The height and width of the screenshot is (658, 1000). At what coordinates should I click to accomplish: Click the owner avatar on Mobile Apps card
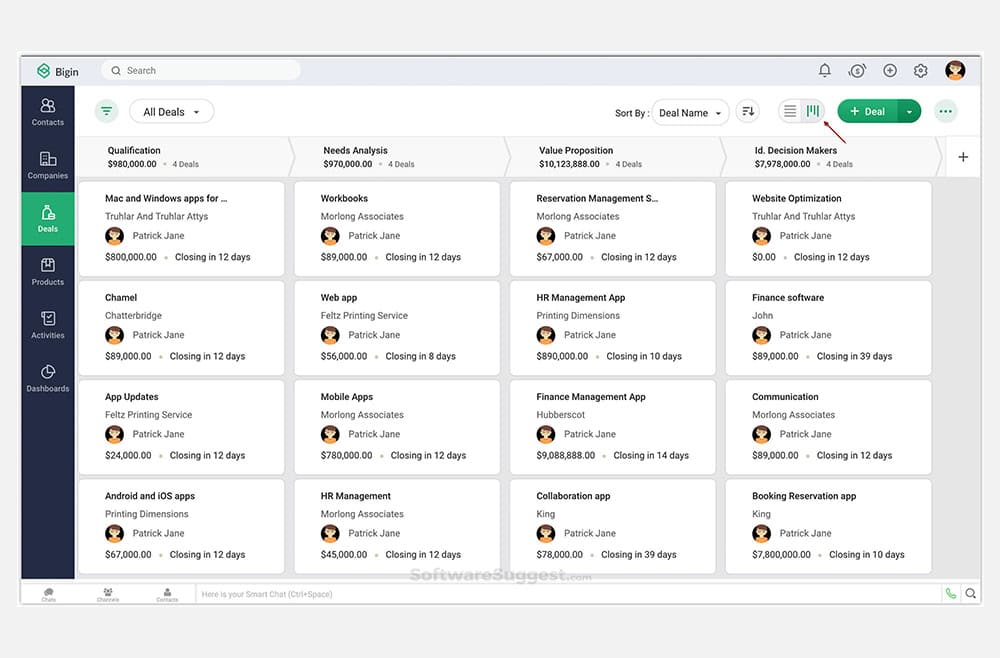click(330, 434)
